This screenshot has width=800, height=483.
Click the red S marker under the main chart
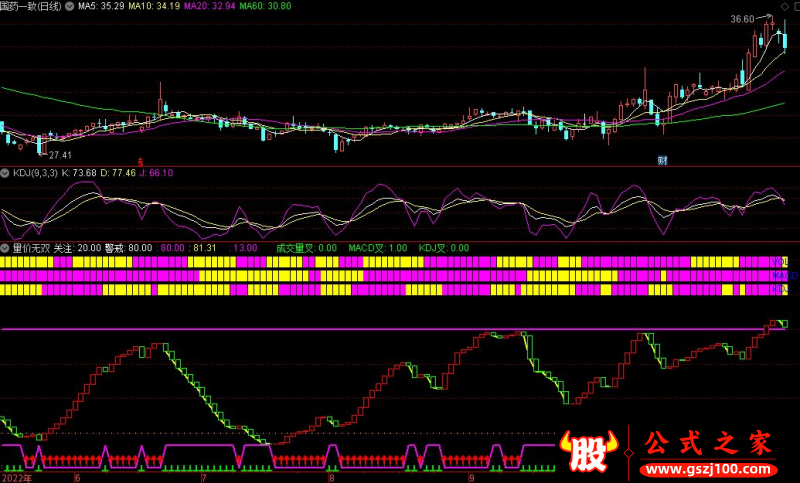click(140, 163)
